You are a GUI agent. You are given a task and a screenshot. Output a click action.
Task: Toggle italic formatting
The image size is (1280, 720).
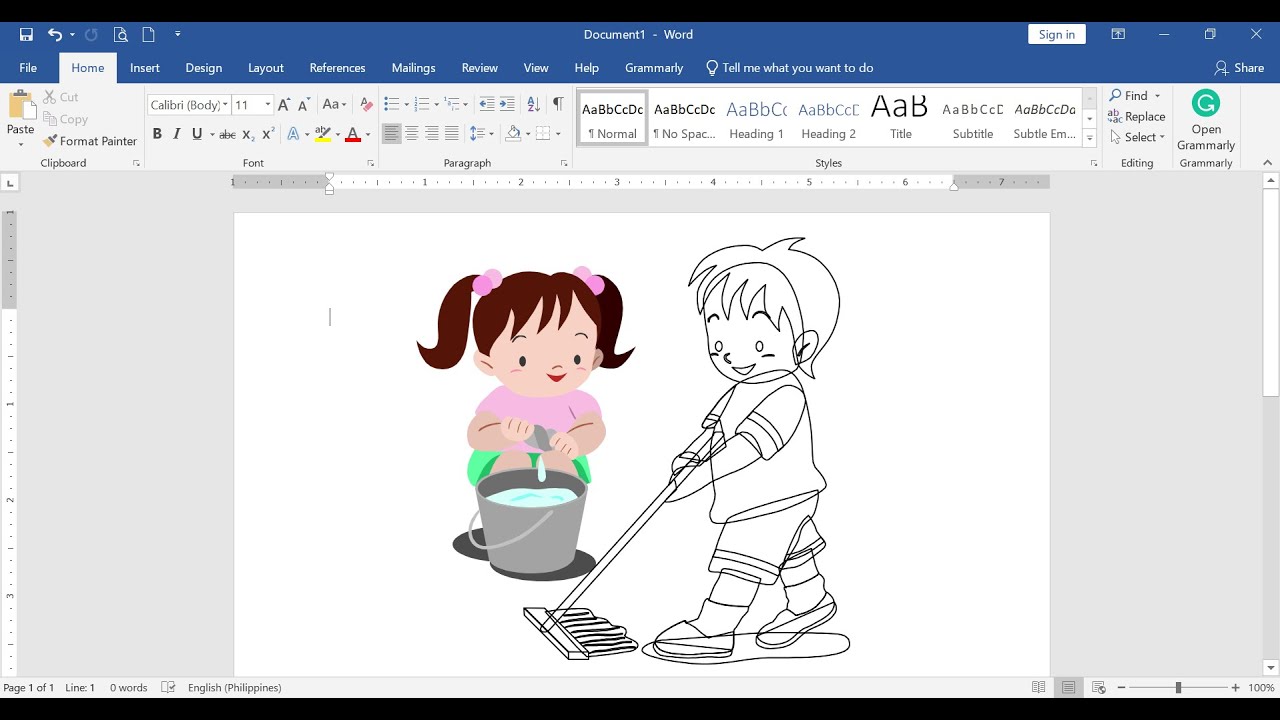[x=177, y=134]
